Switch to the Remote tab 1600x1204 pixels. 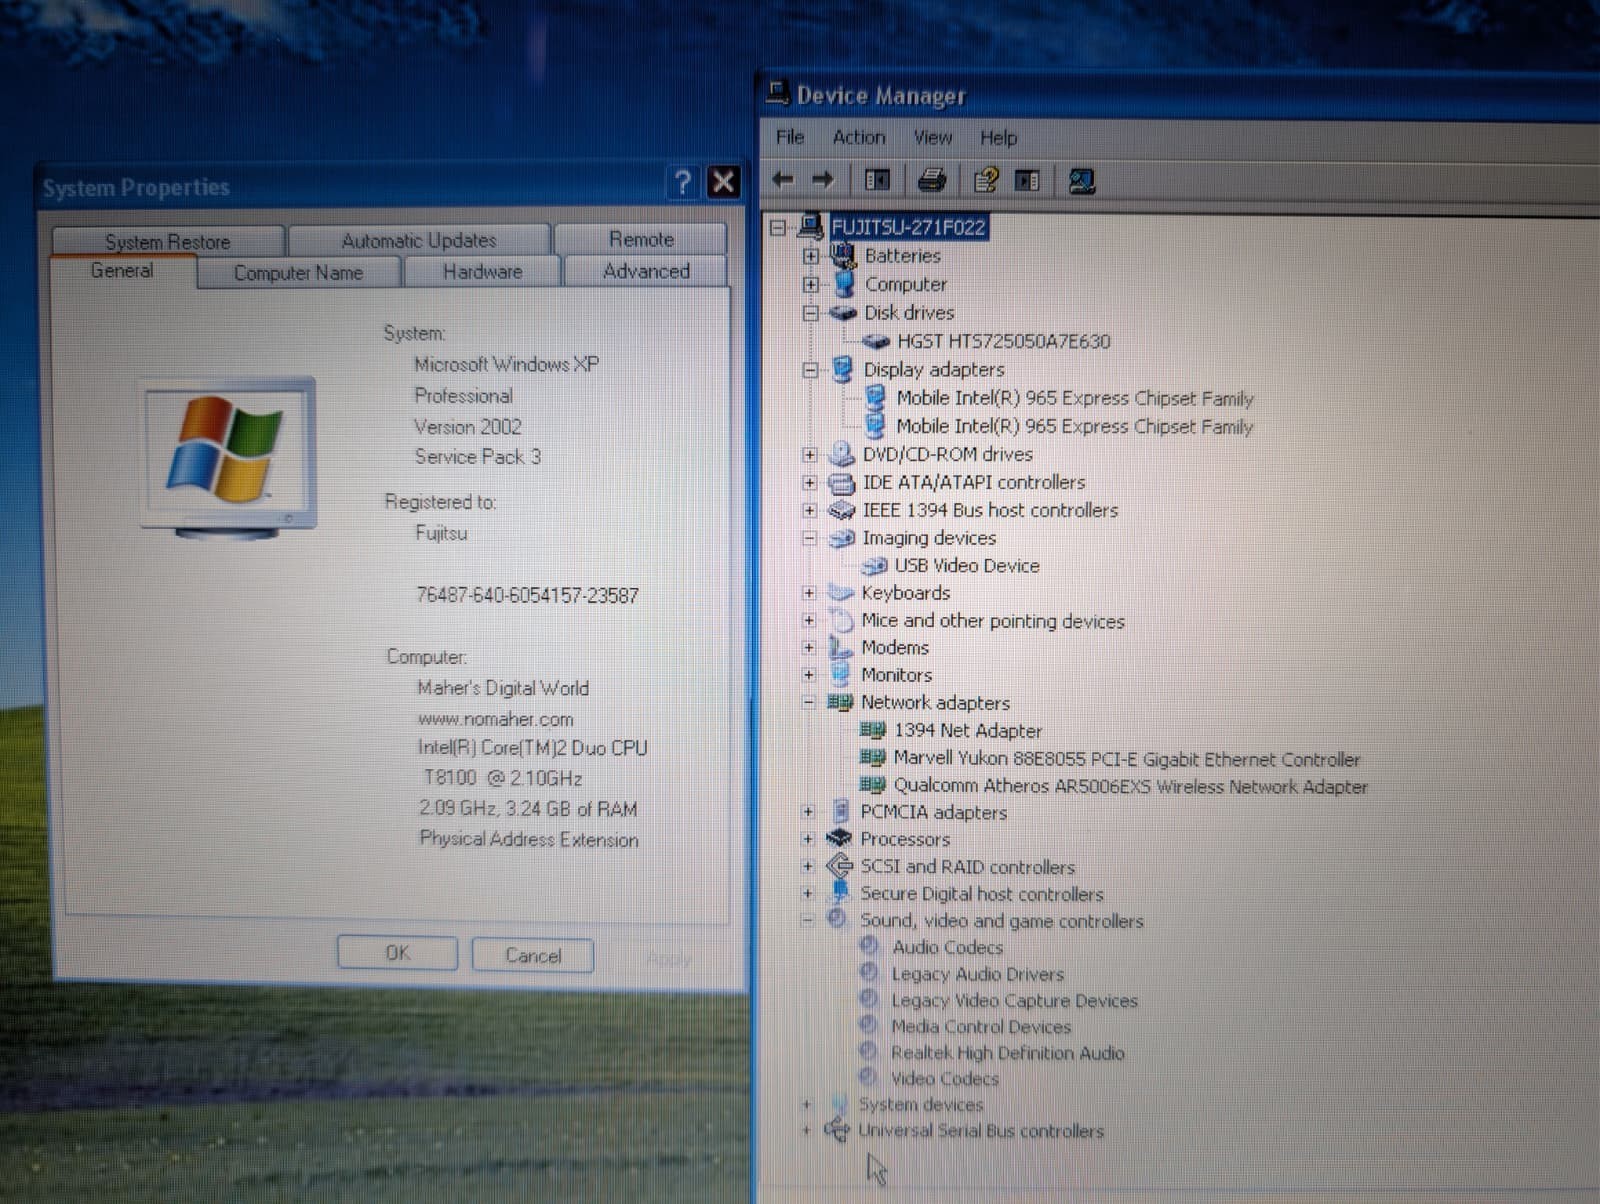click(x=641, y=239)
